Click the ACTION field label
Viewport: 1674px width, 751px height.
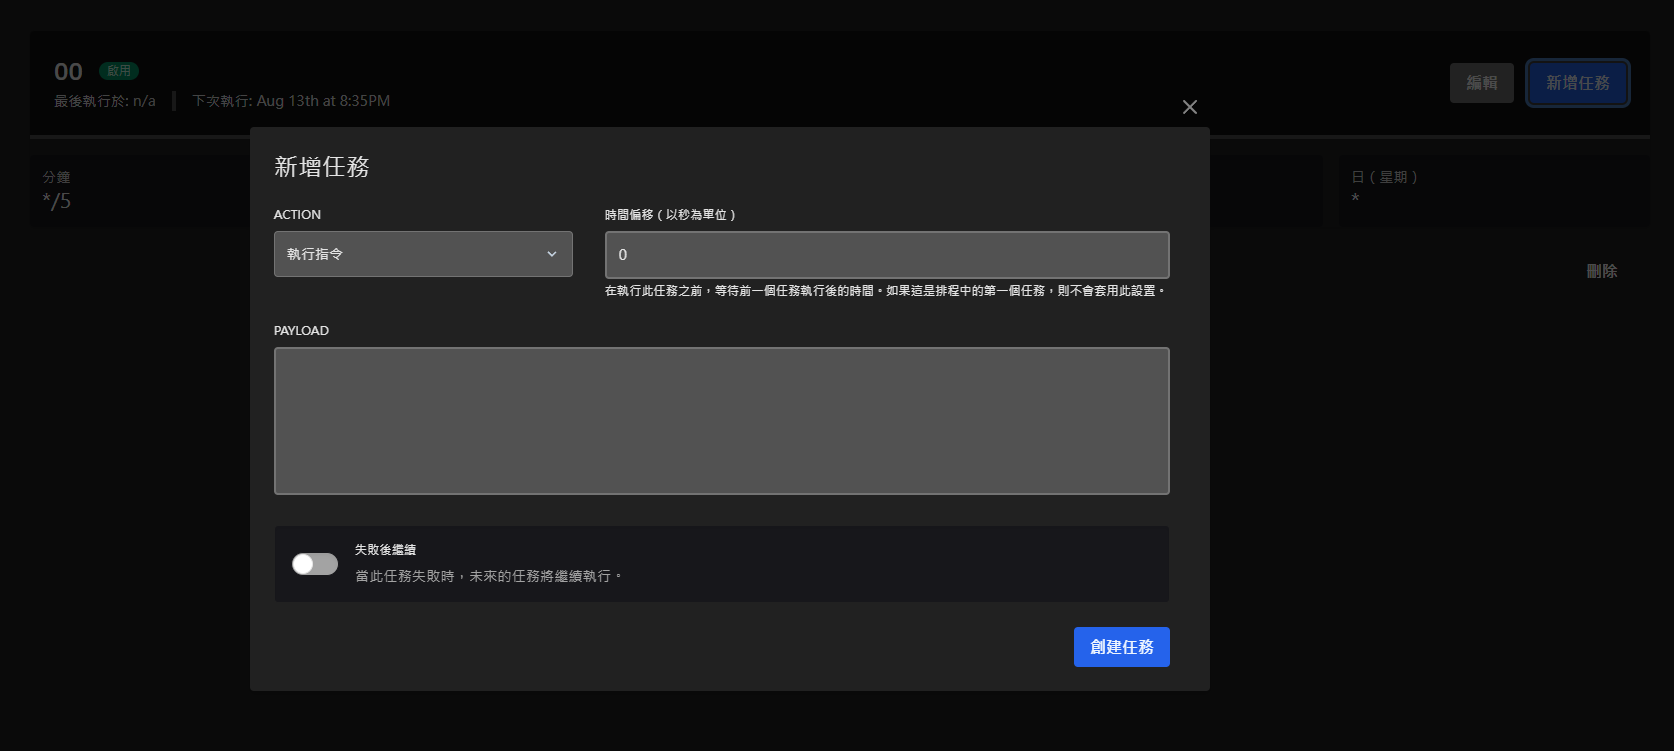(x=297, y=215)
